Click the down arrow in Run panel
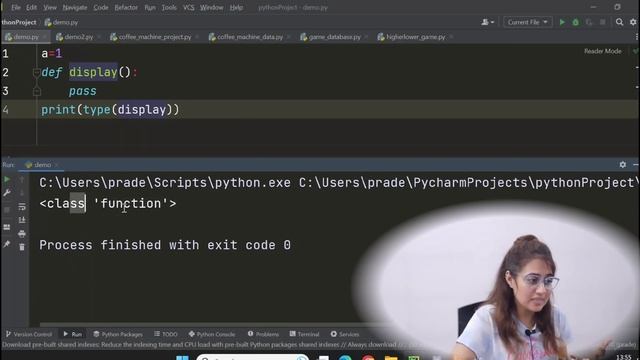 tap(22, 193)
